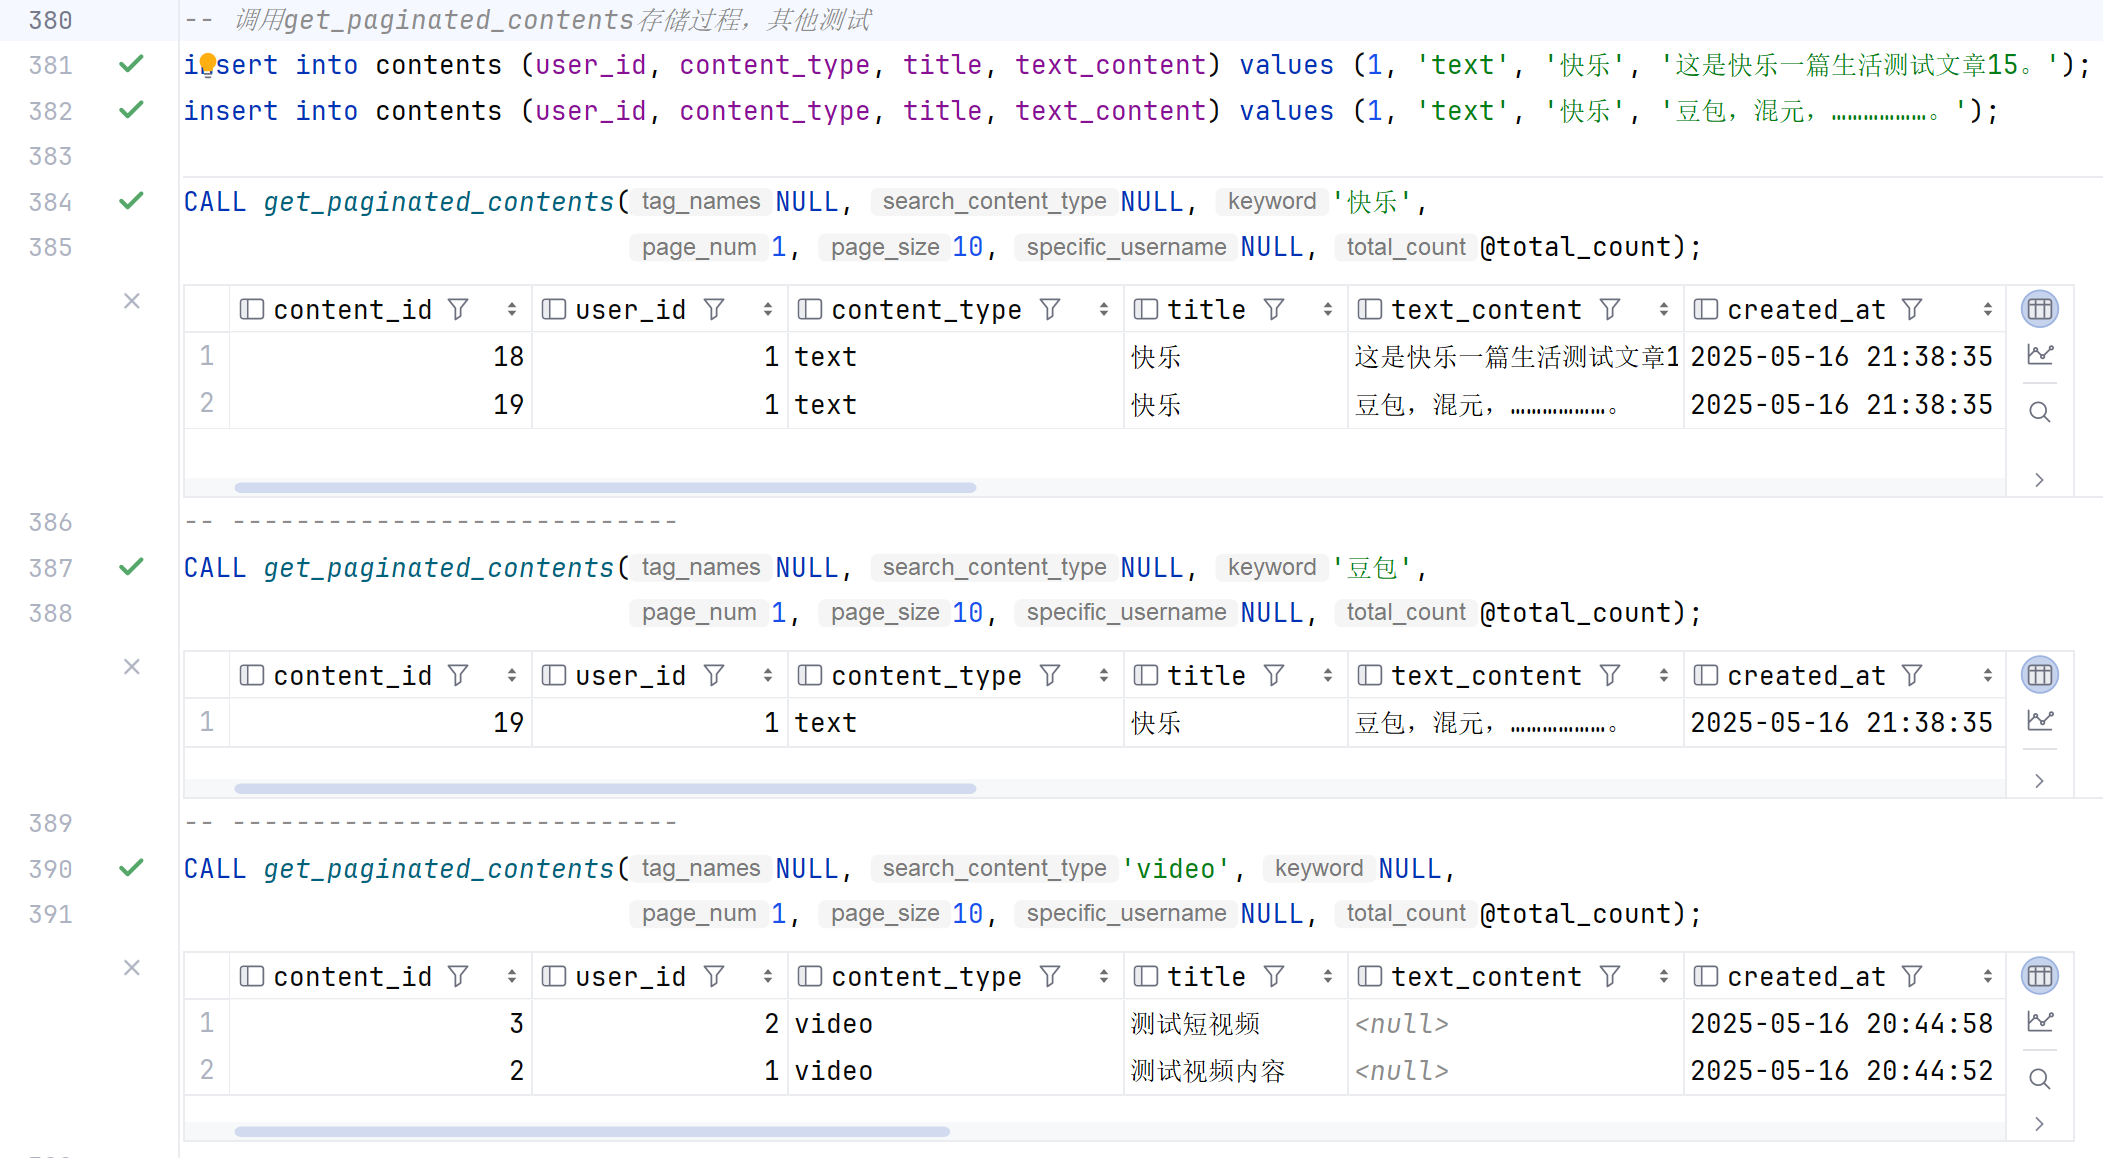Select table view icon in second result

click(x=2040, y=675)
